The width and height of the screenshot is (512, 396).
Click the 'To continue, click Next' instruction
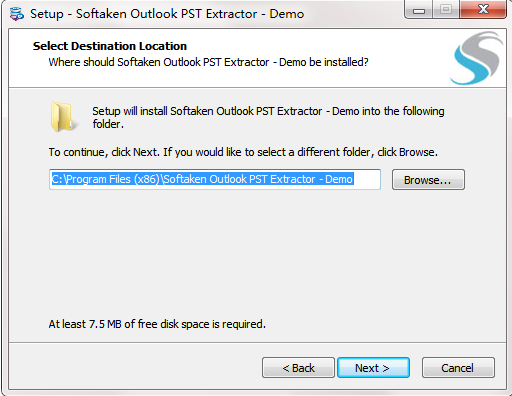[x=243, y=152]
